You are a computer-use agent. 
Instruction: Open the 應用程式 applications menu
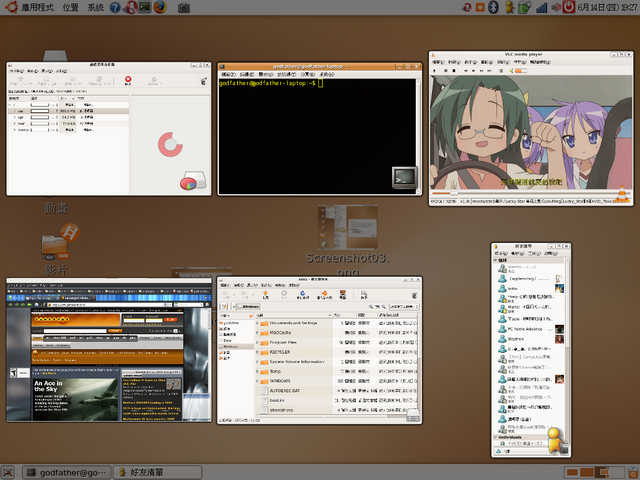coord(37,7)
